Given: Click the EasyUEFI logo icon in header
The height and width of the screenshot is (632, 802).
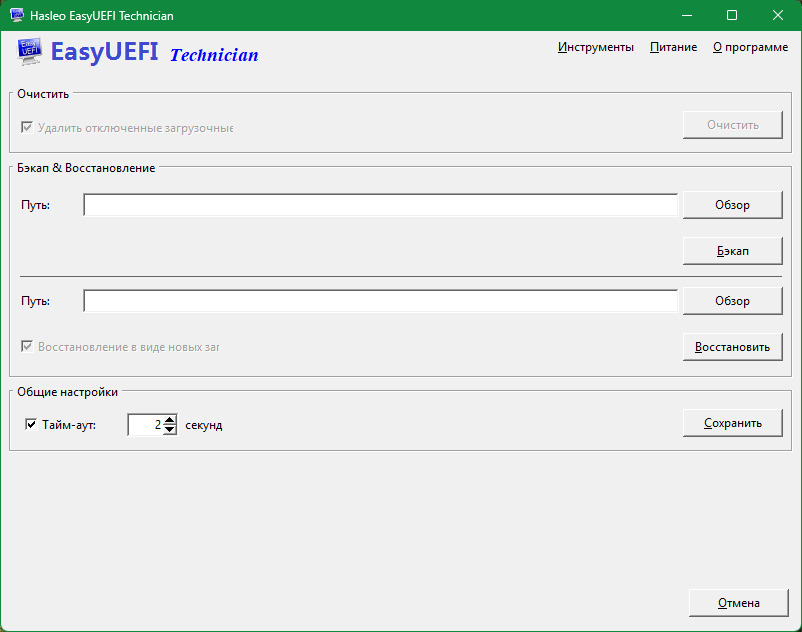Looking at the screenshot, I should 29,52.
